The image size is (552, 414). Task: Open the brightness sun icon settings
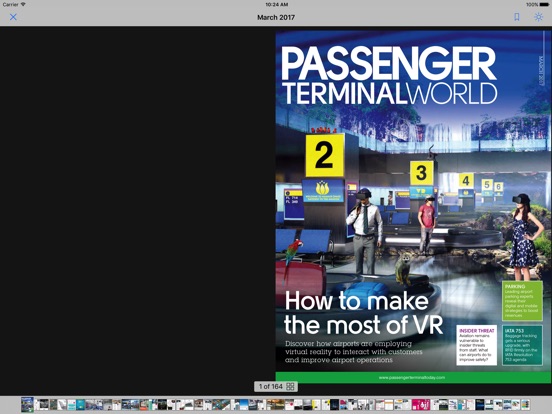pyautogui.click(x=538, y=17)
